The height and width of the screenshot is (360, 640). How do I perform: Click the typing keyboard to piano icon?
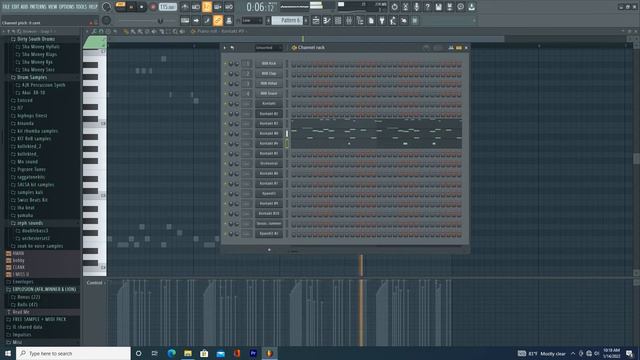[x=185, y=20]
